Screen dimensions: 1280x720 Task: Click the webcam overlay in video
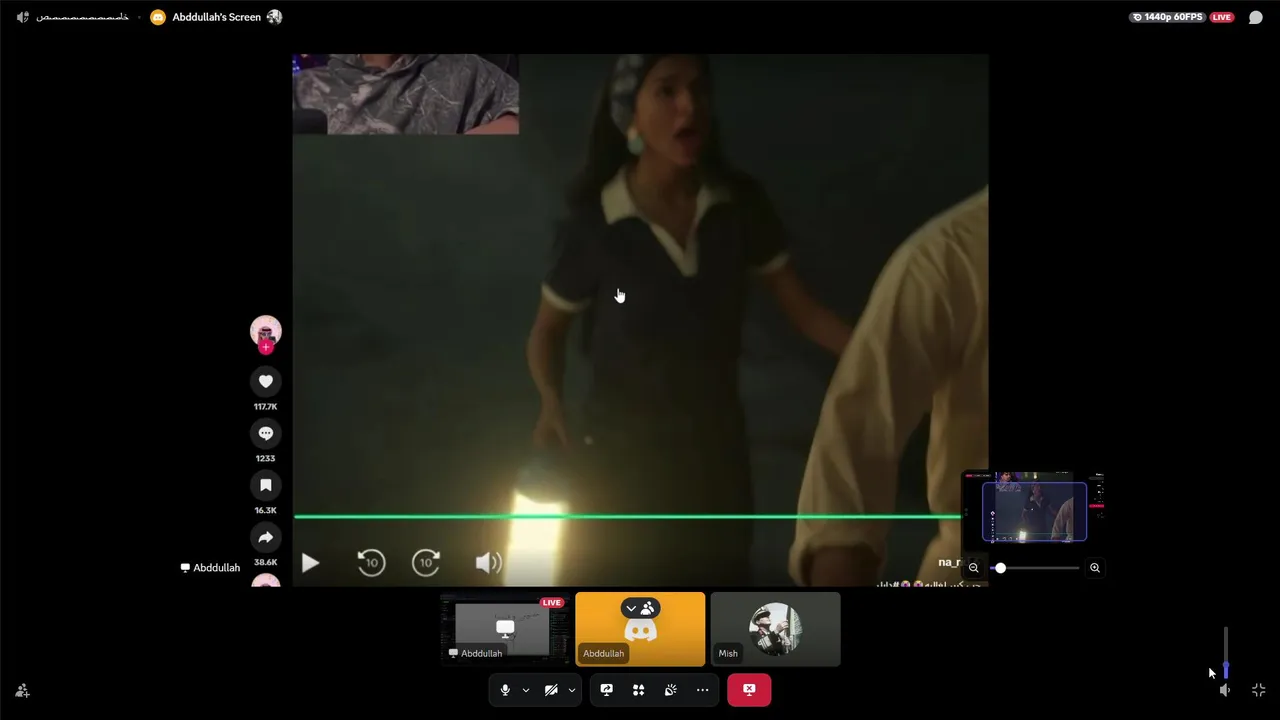click(x=406, y=94)
